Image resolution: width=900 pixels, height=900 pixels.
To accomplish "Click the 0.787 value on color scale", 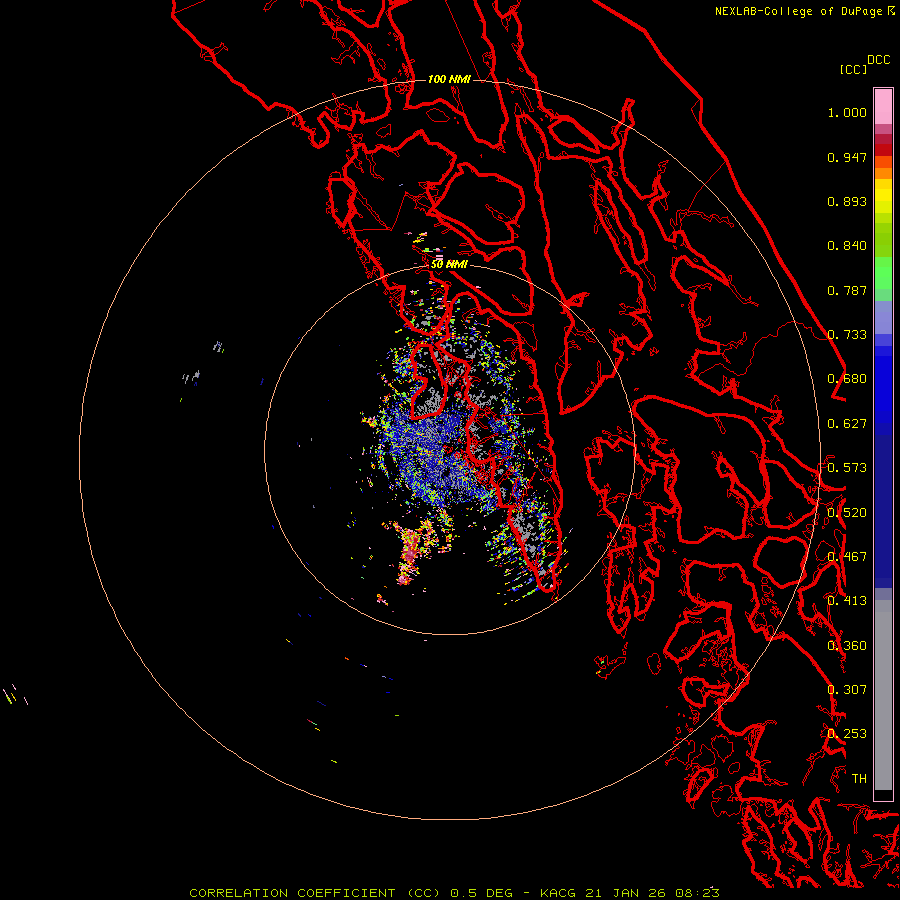I will 847,290.
